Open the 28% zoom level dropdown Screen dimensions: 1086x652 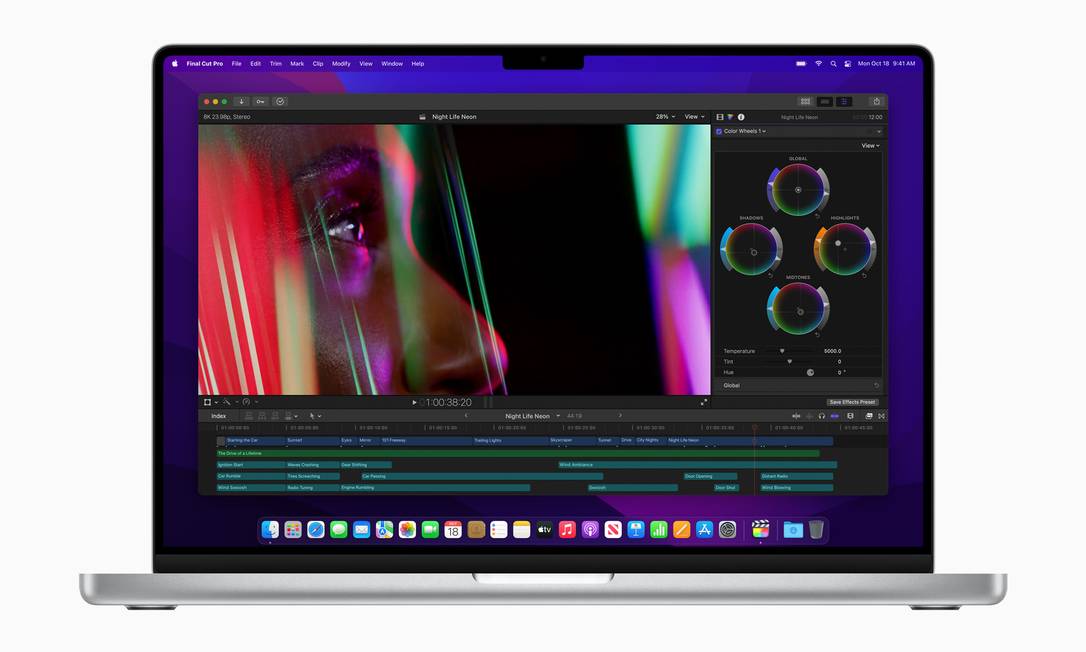coord(665,117)
